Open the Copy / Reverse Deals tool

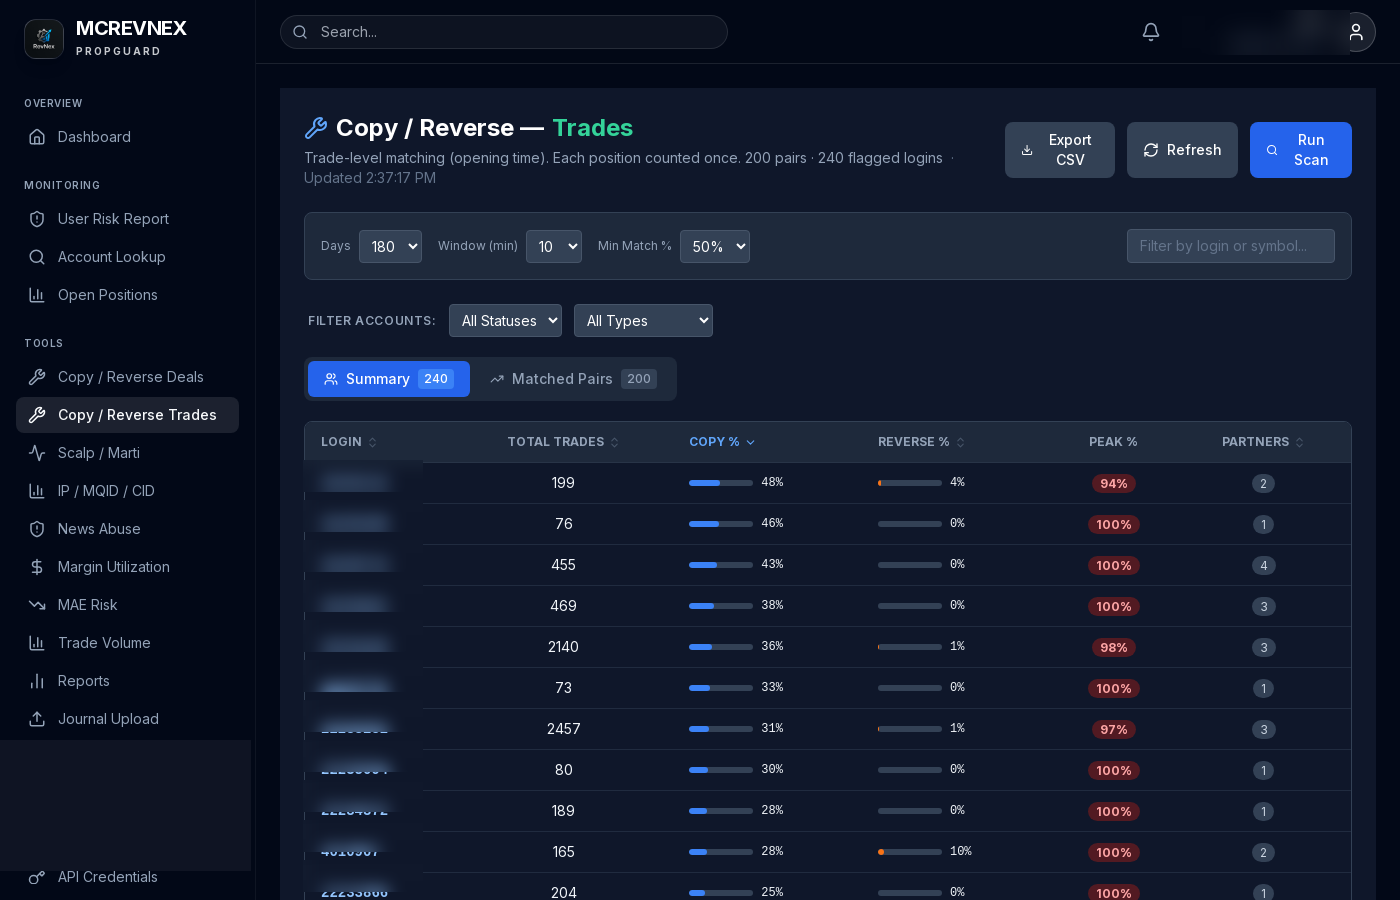[130, 377]
